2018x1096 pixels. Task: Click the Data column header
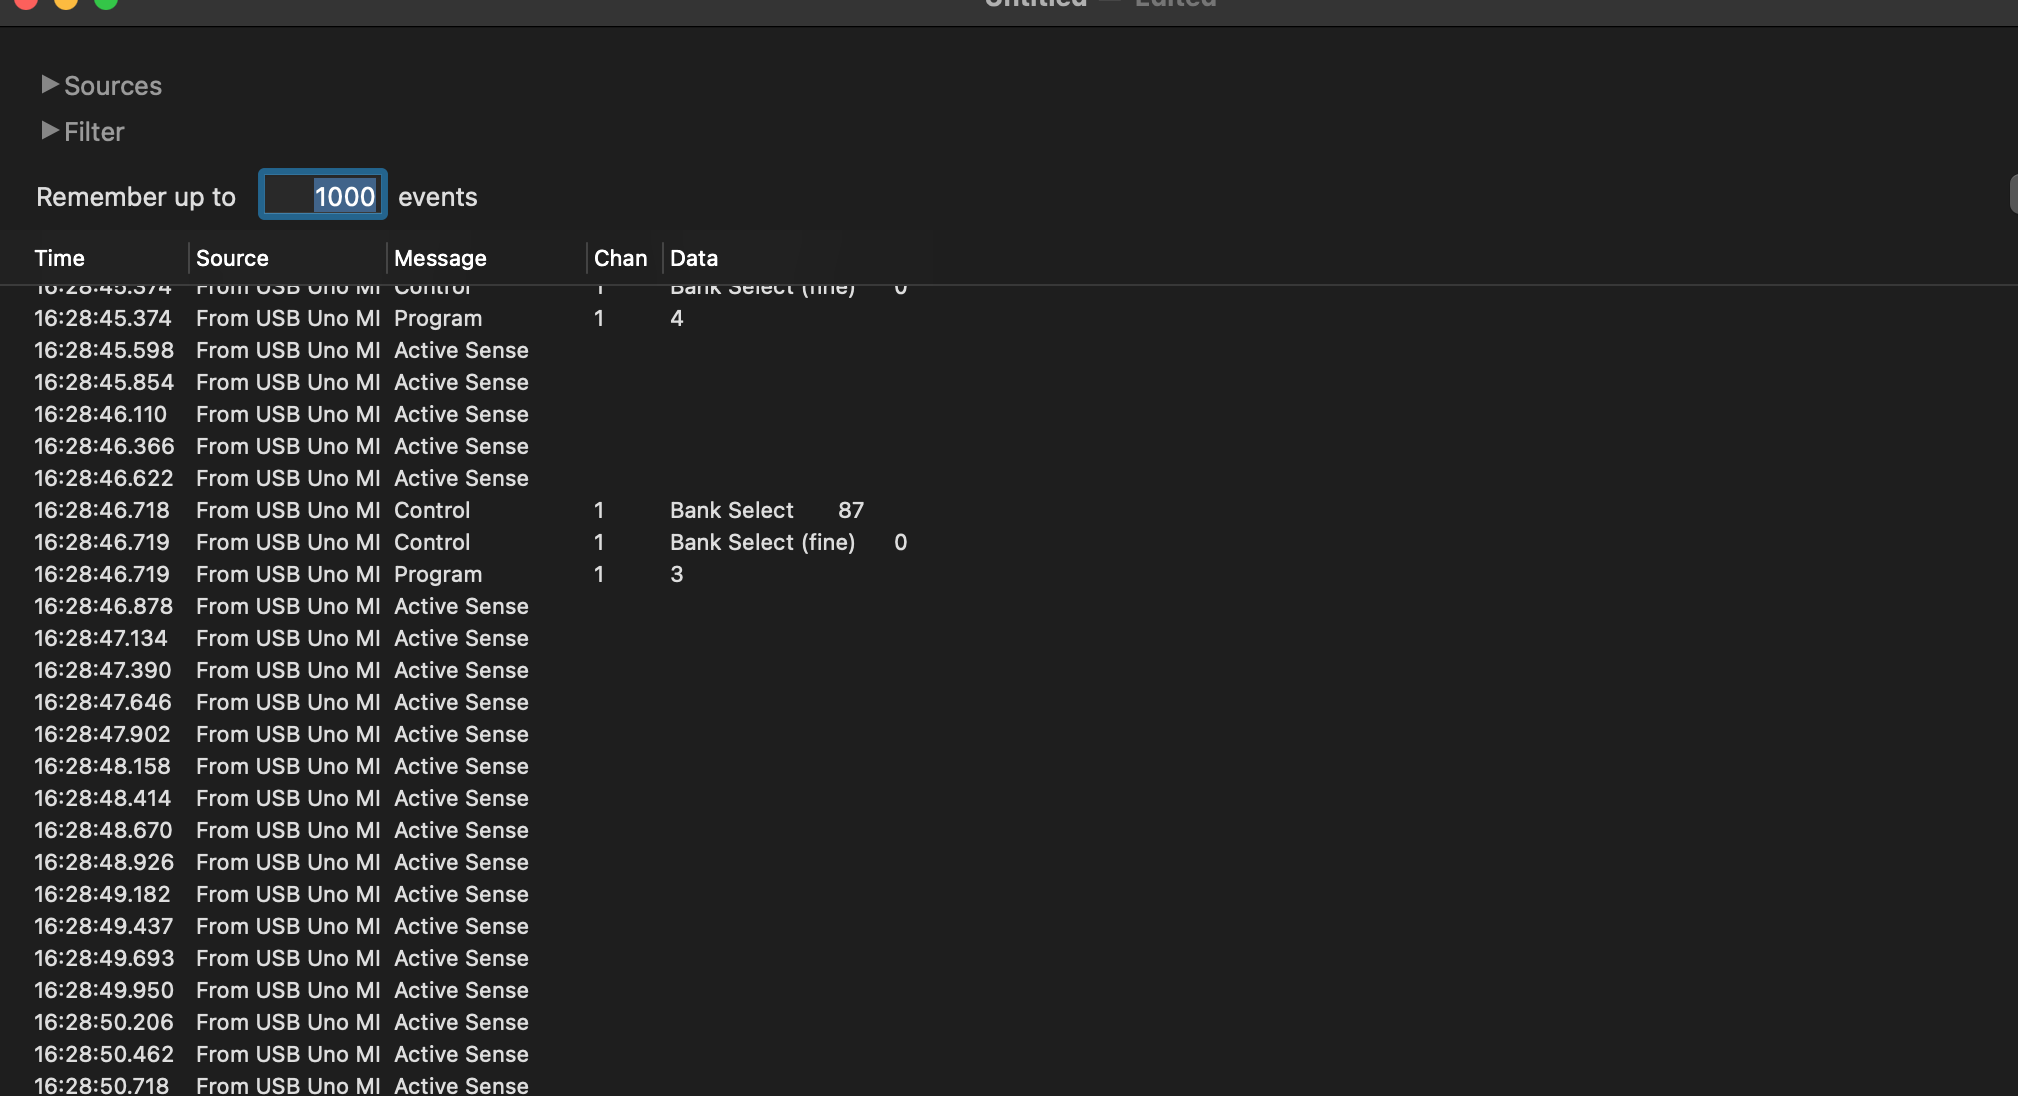(694, 258)
